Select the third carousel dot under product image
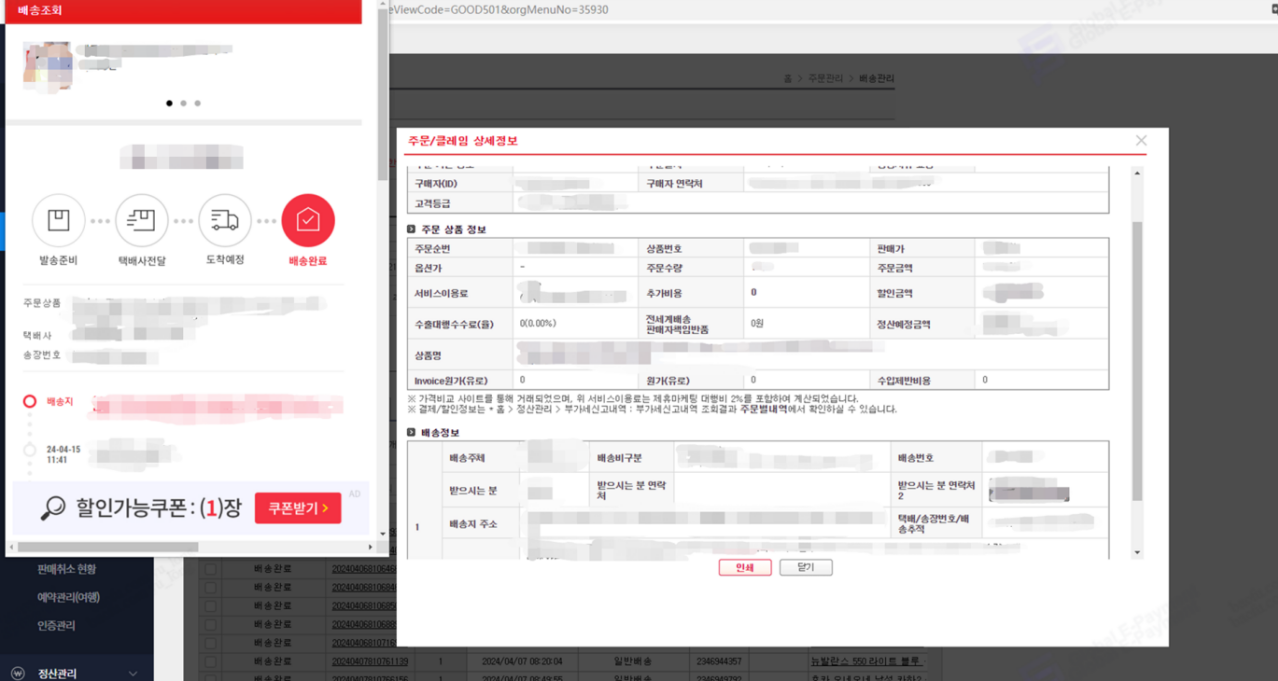1278x681 pixels. [197, 103]
